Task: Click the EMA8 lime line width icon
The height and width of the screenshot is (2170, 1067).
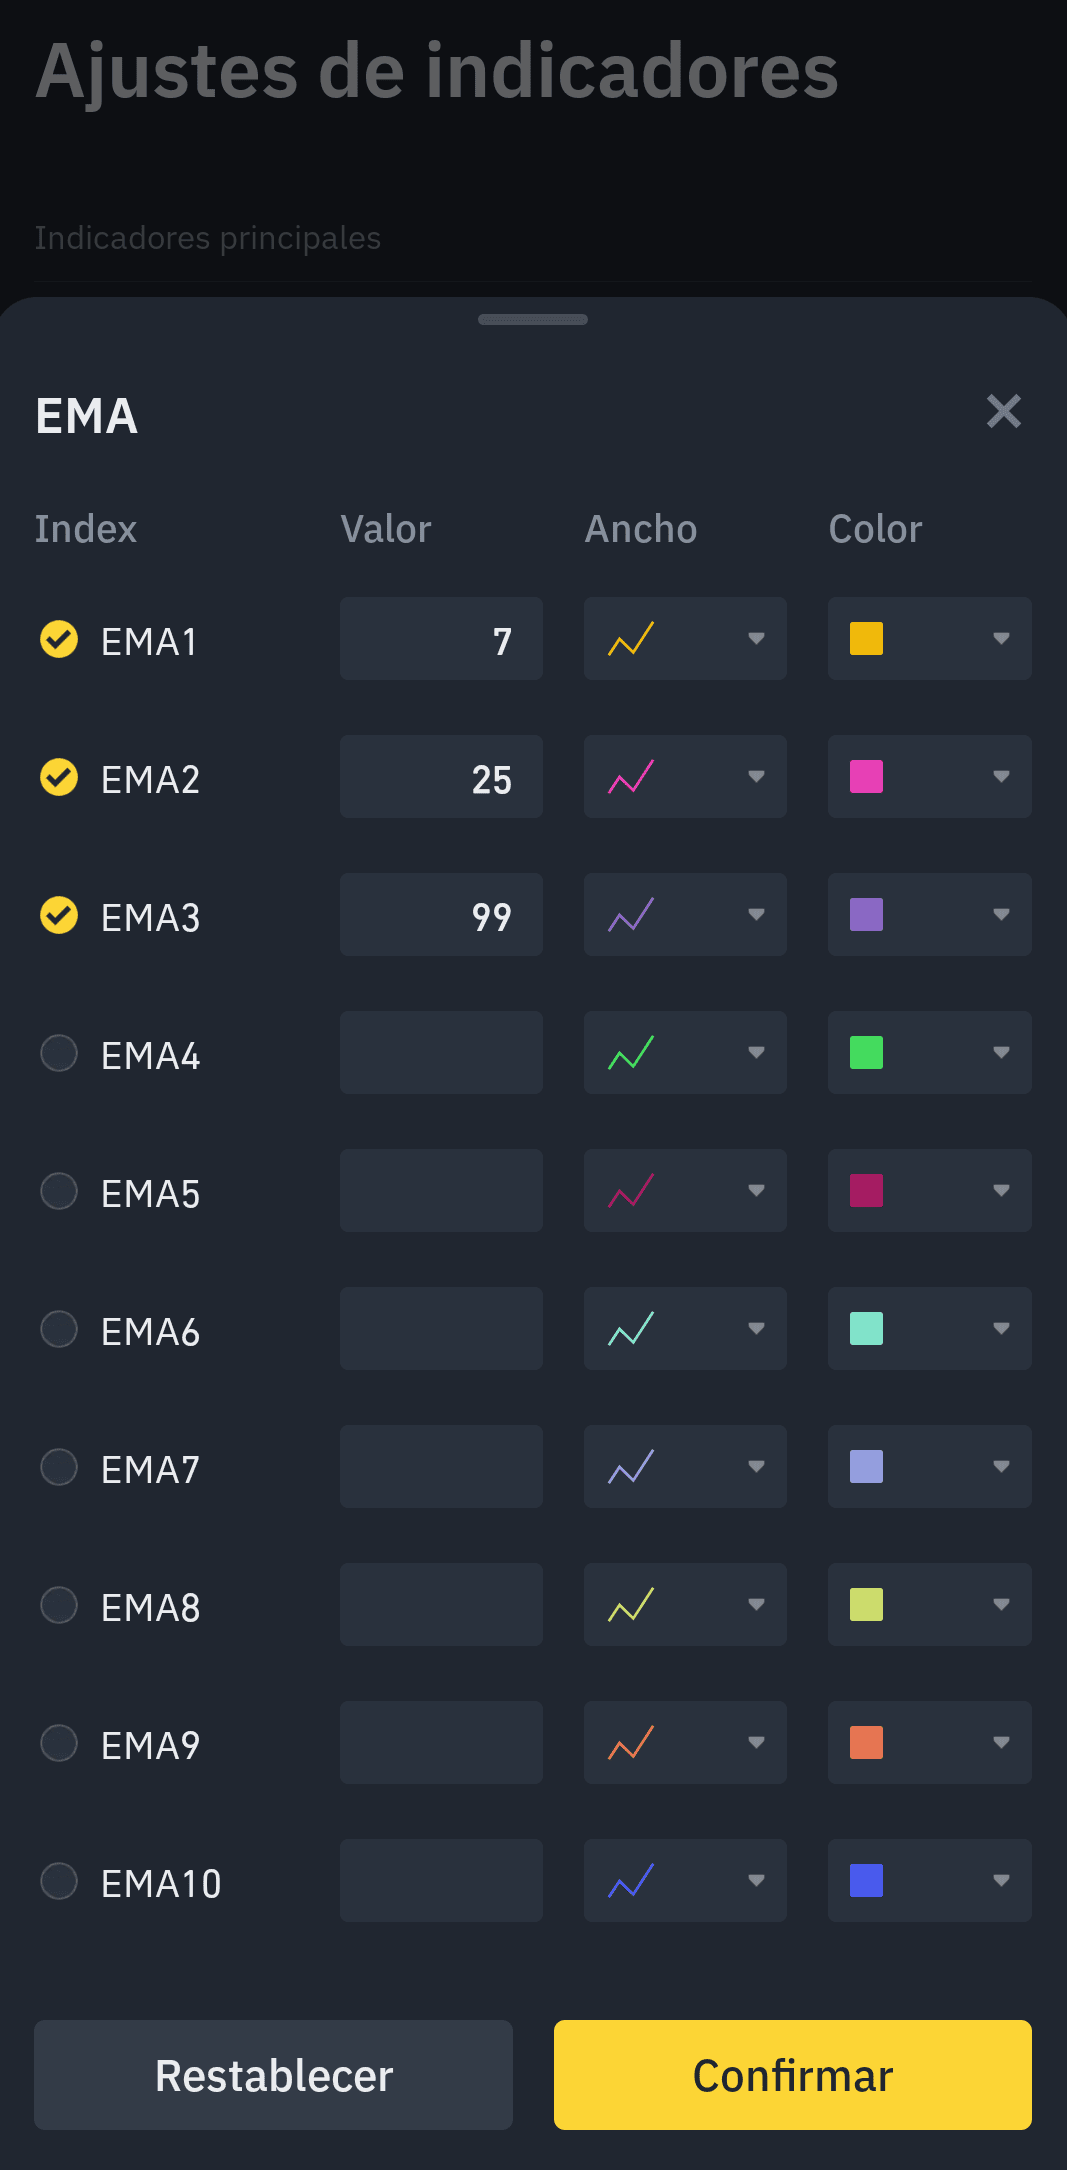Action: 631,1605
